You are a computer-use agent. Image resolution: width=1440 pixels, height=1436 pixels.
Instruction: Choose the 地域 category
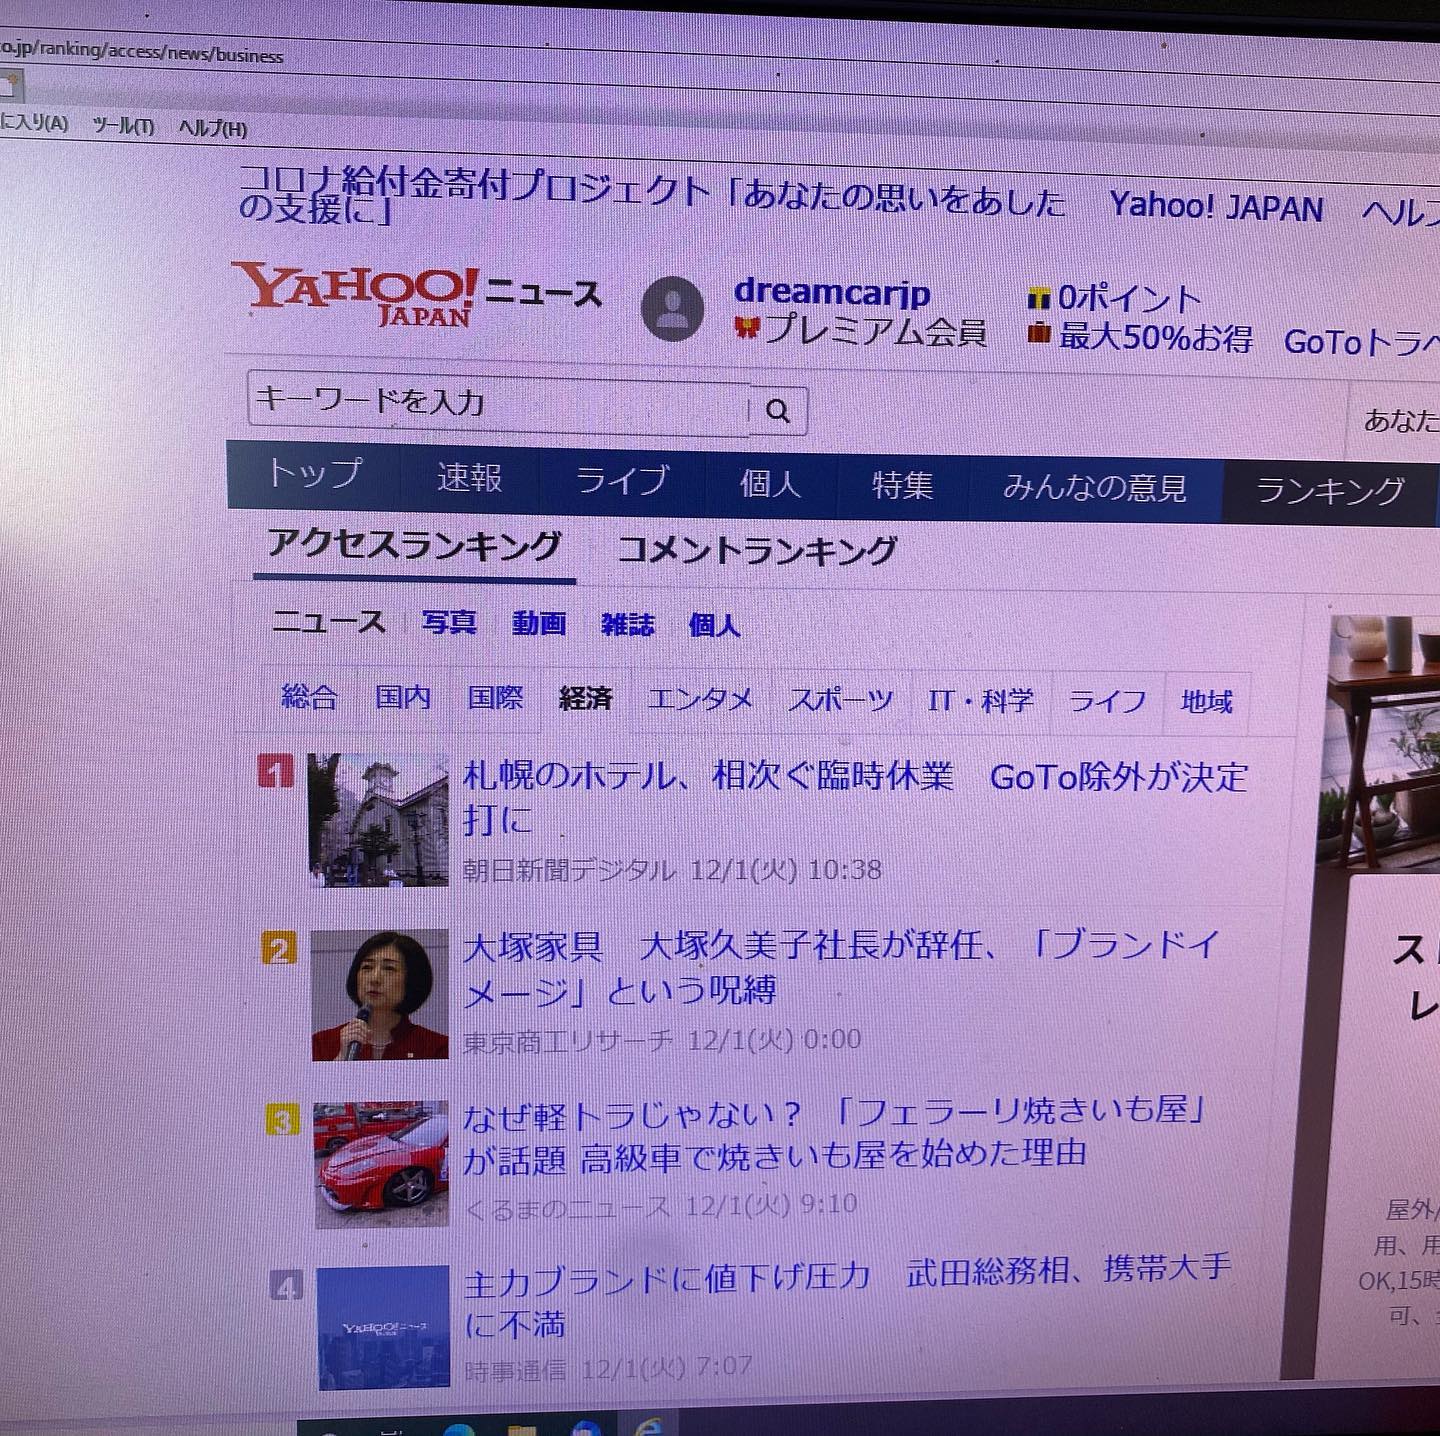pyautogui.click(x=1207, y=704)
